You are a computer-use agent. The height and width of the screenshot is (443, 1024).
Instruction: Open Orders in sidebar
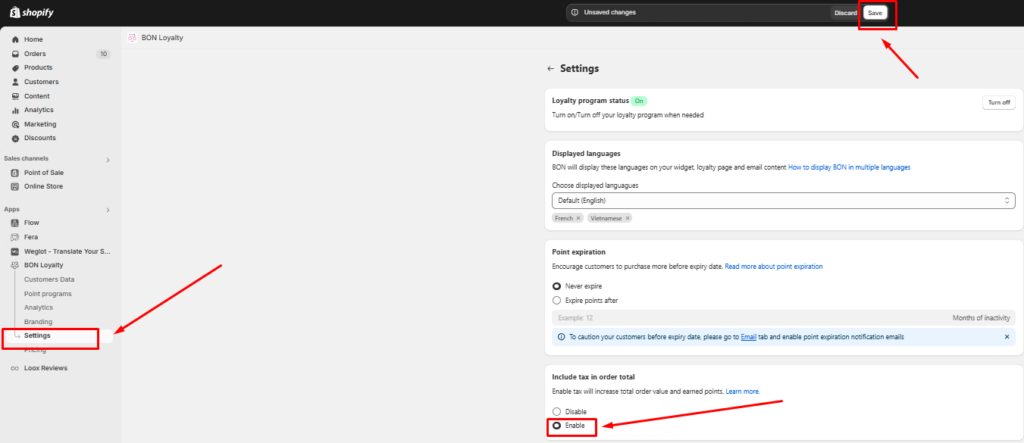[x=35, y=54]
